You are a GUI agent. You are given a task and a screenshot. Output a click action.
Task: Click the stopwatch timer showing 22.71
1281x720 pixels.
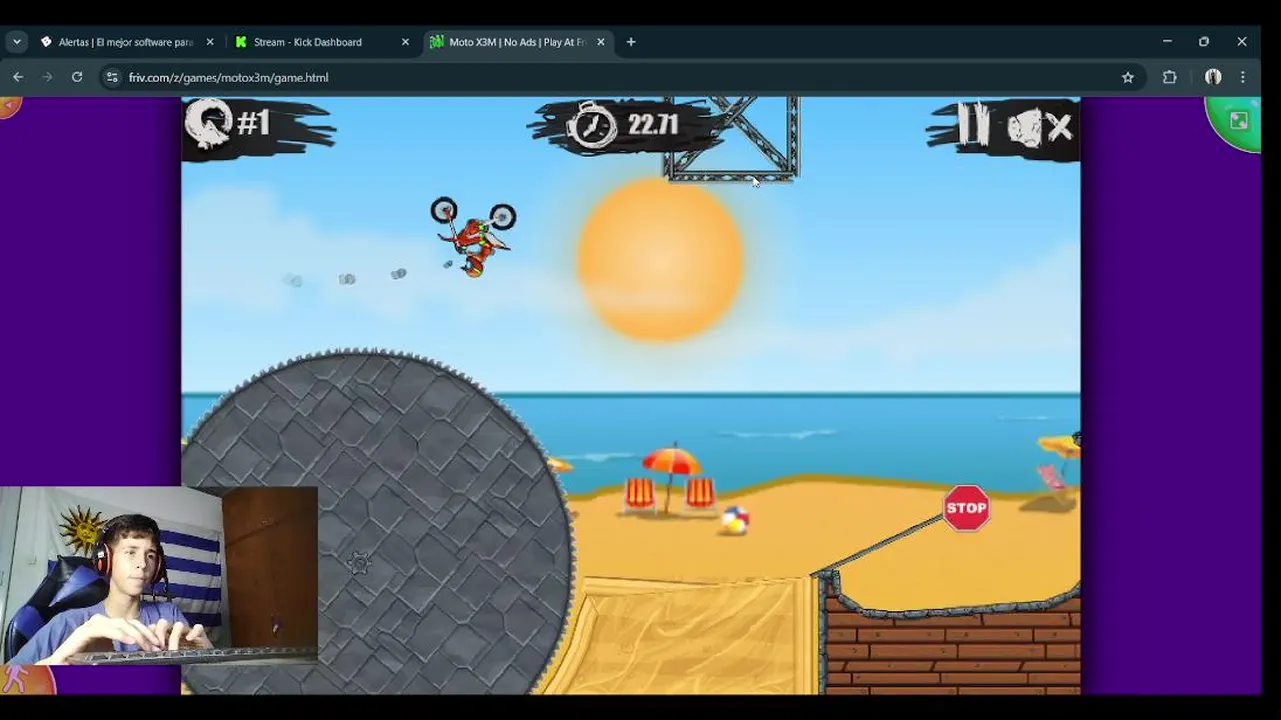coord(625,125)
